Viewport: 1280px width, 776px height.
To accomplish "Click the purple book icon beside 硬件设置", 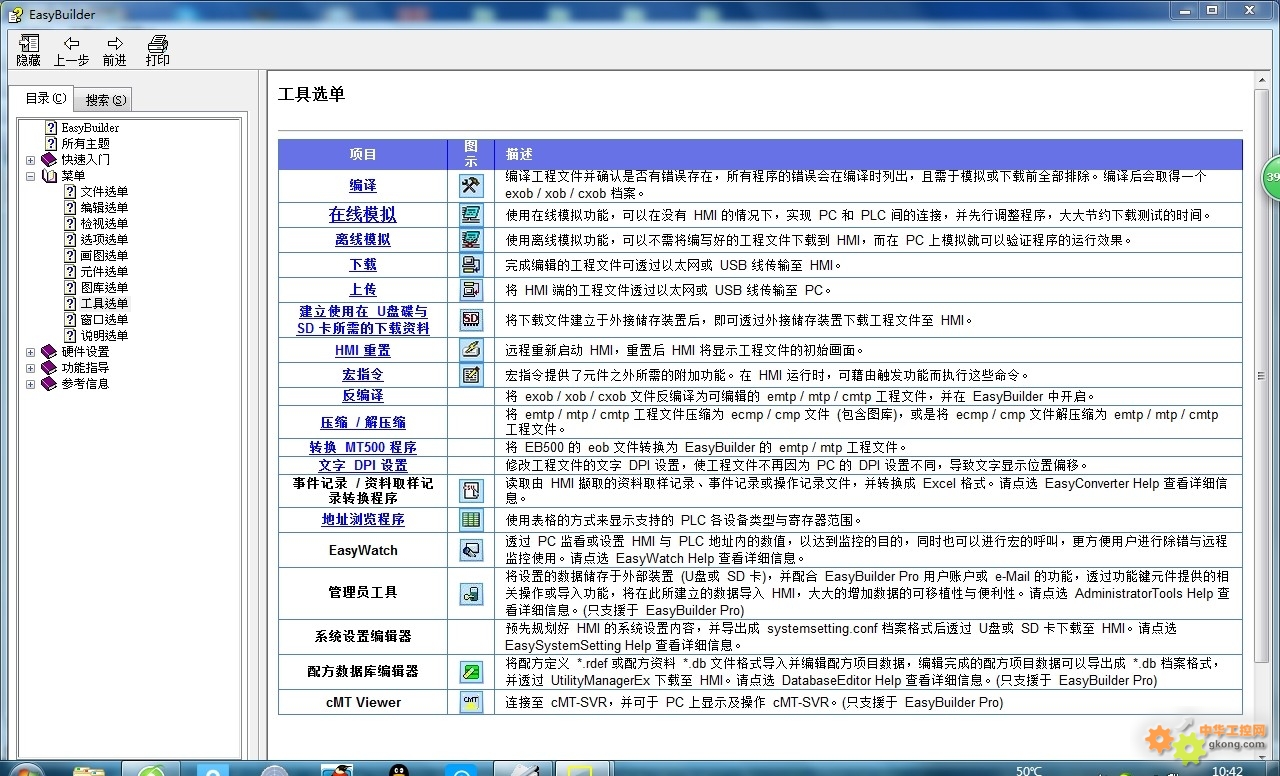I will tap(49, 352).
